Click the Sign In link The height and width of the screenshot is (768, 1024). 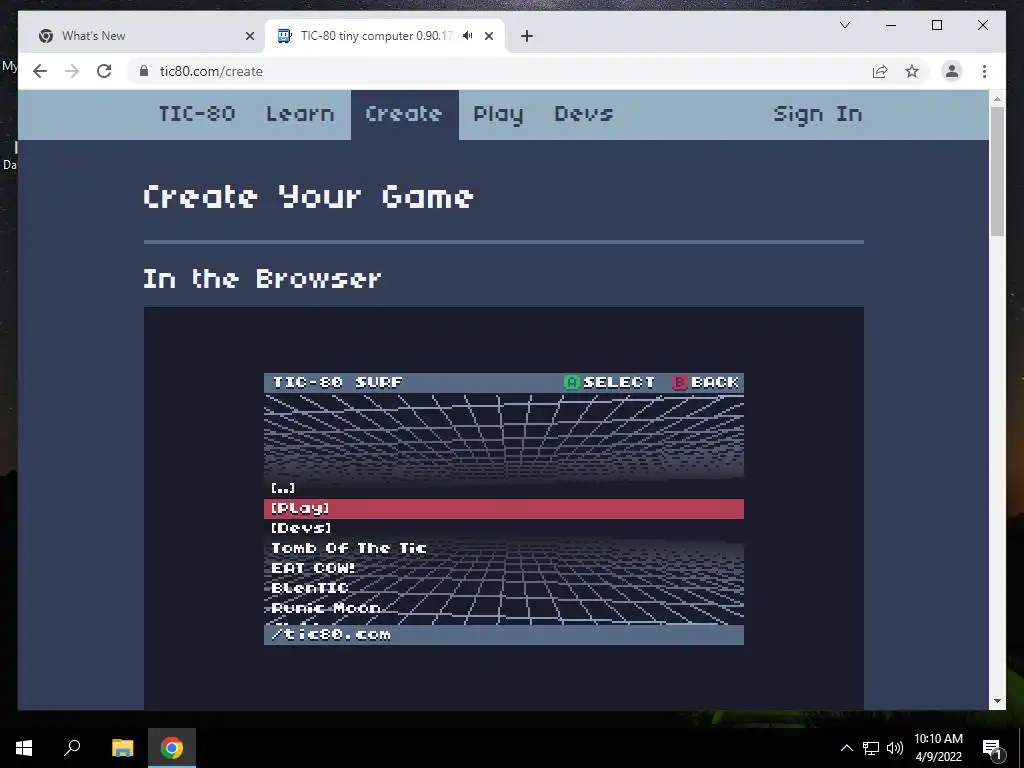[x=818, y=115]
